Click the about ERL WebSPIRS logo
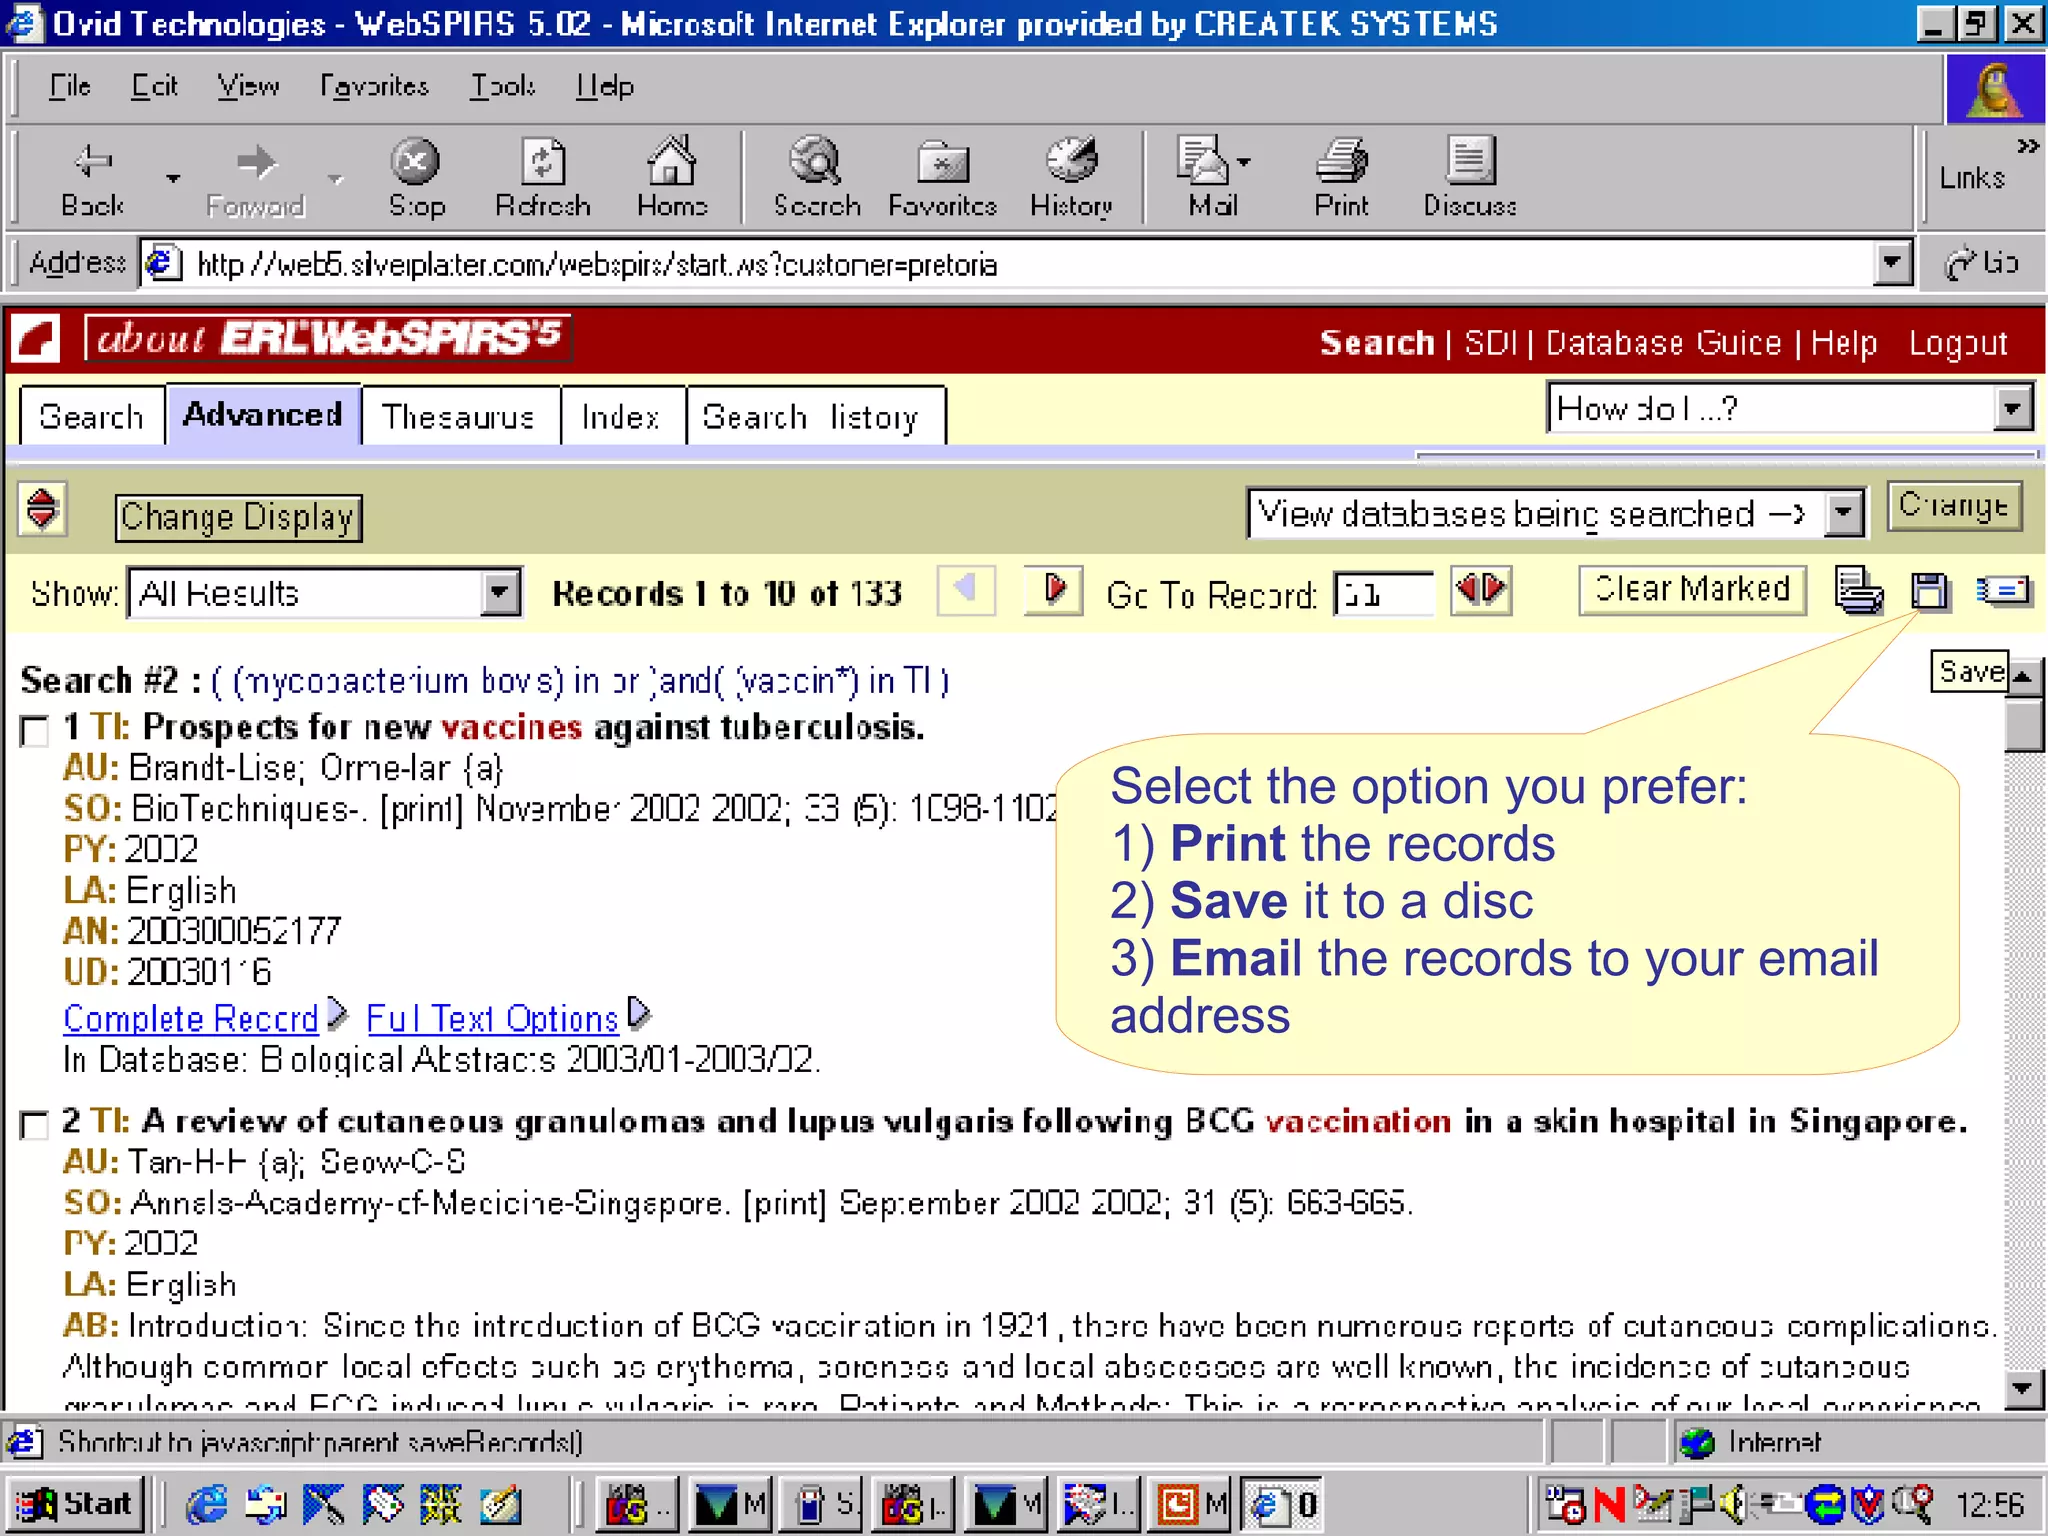 tap(327, 338)
